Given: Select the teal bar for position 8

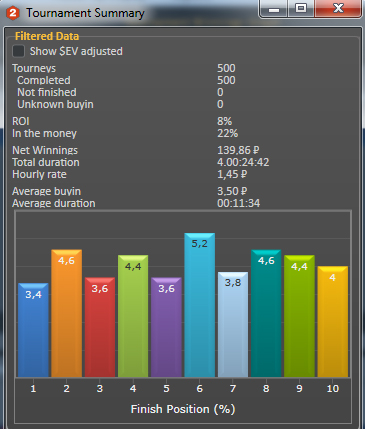Looking at the screenshot, I should coord(266,313).
